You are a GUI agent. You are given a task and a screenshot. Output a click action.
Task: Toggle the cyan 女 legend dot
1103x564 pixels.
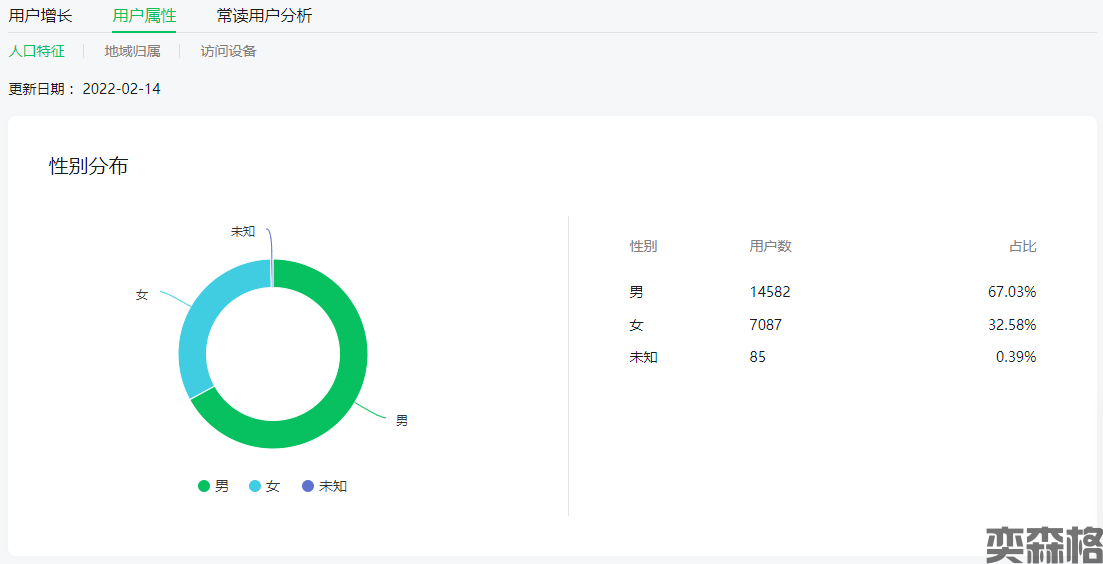tap(255, 486)
